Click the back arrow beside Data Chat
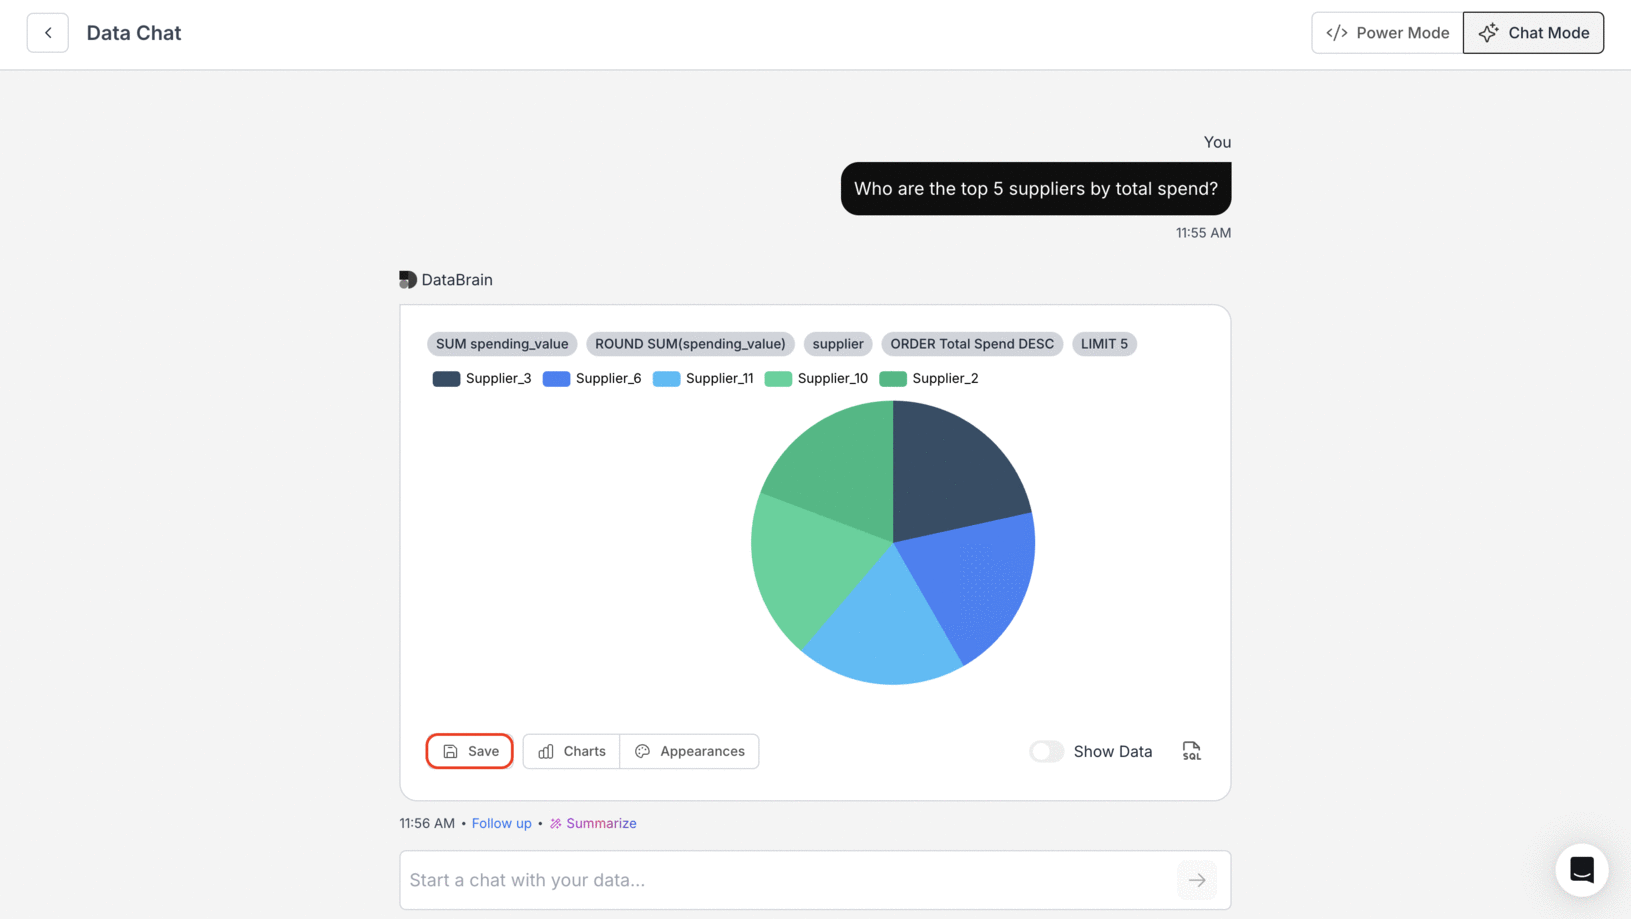 [x=47, y=32]
